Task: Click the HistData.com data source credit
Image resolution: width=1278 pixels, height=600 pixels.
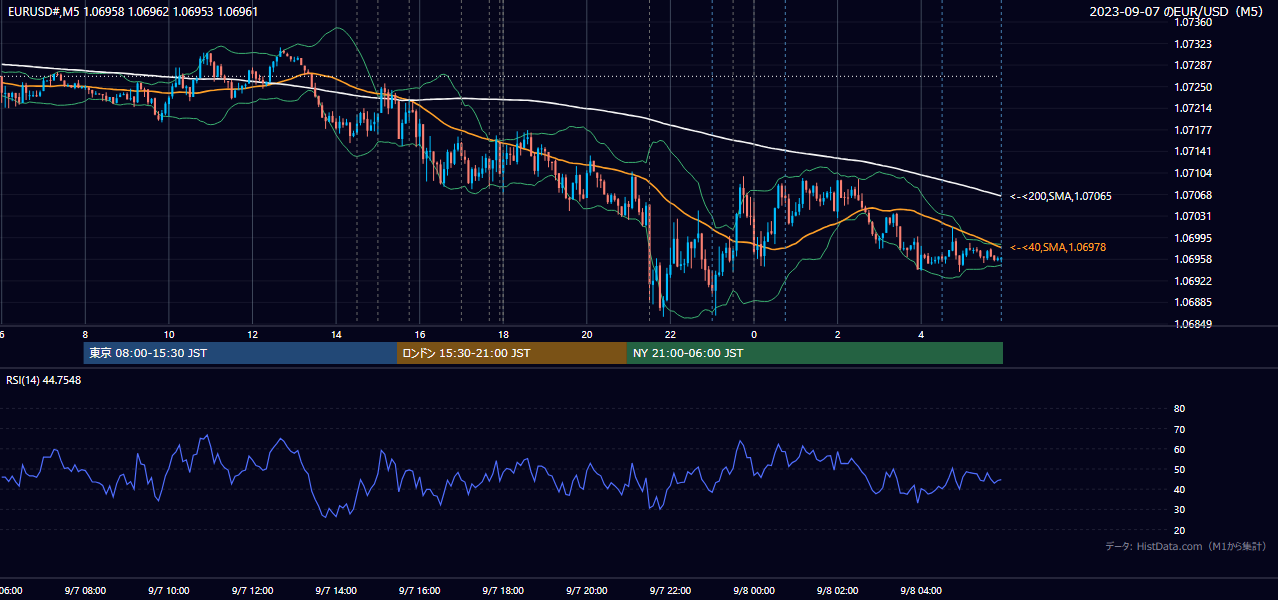Action: click(x=1186, y=546)
